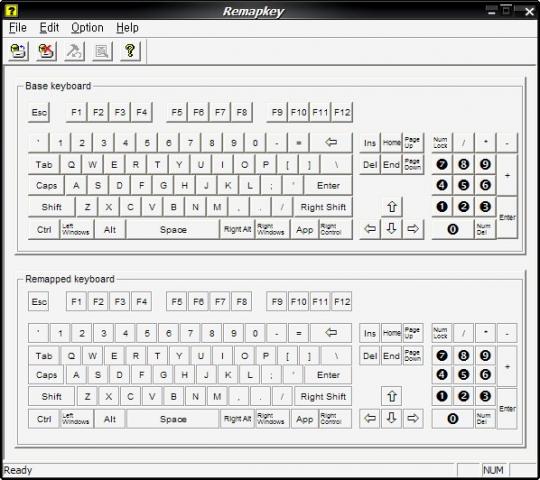Click the App key on Base keyboard
This screenshot has width=540, height=480.
304,229
